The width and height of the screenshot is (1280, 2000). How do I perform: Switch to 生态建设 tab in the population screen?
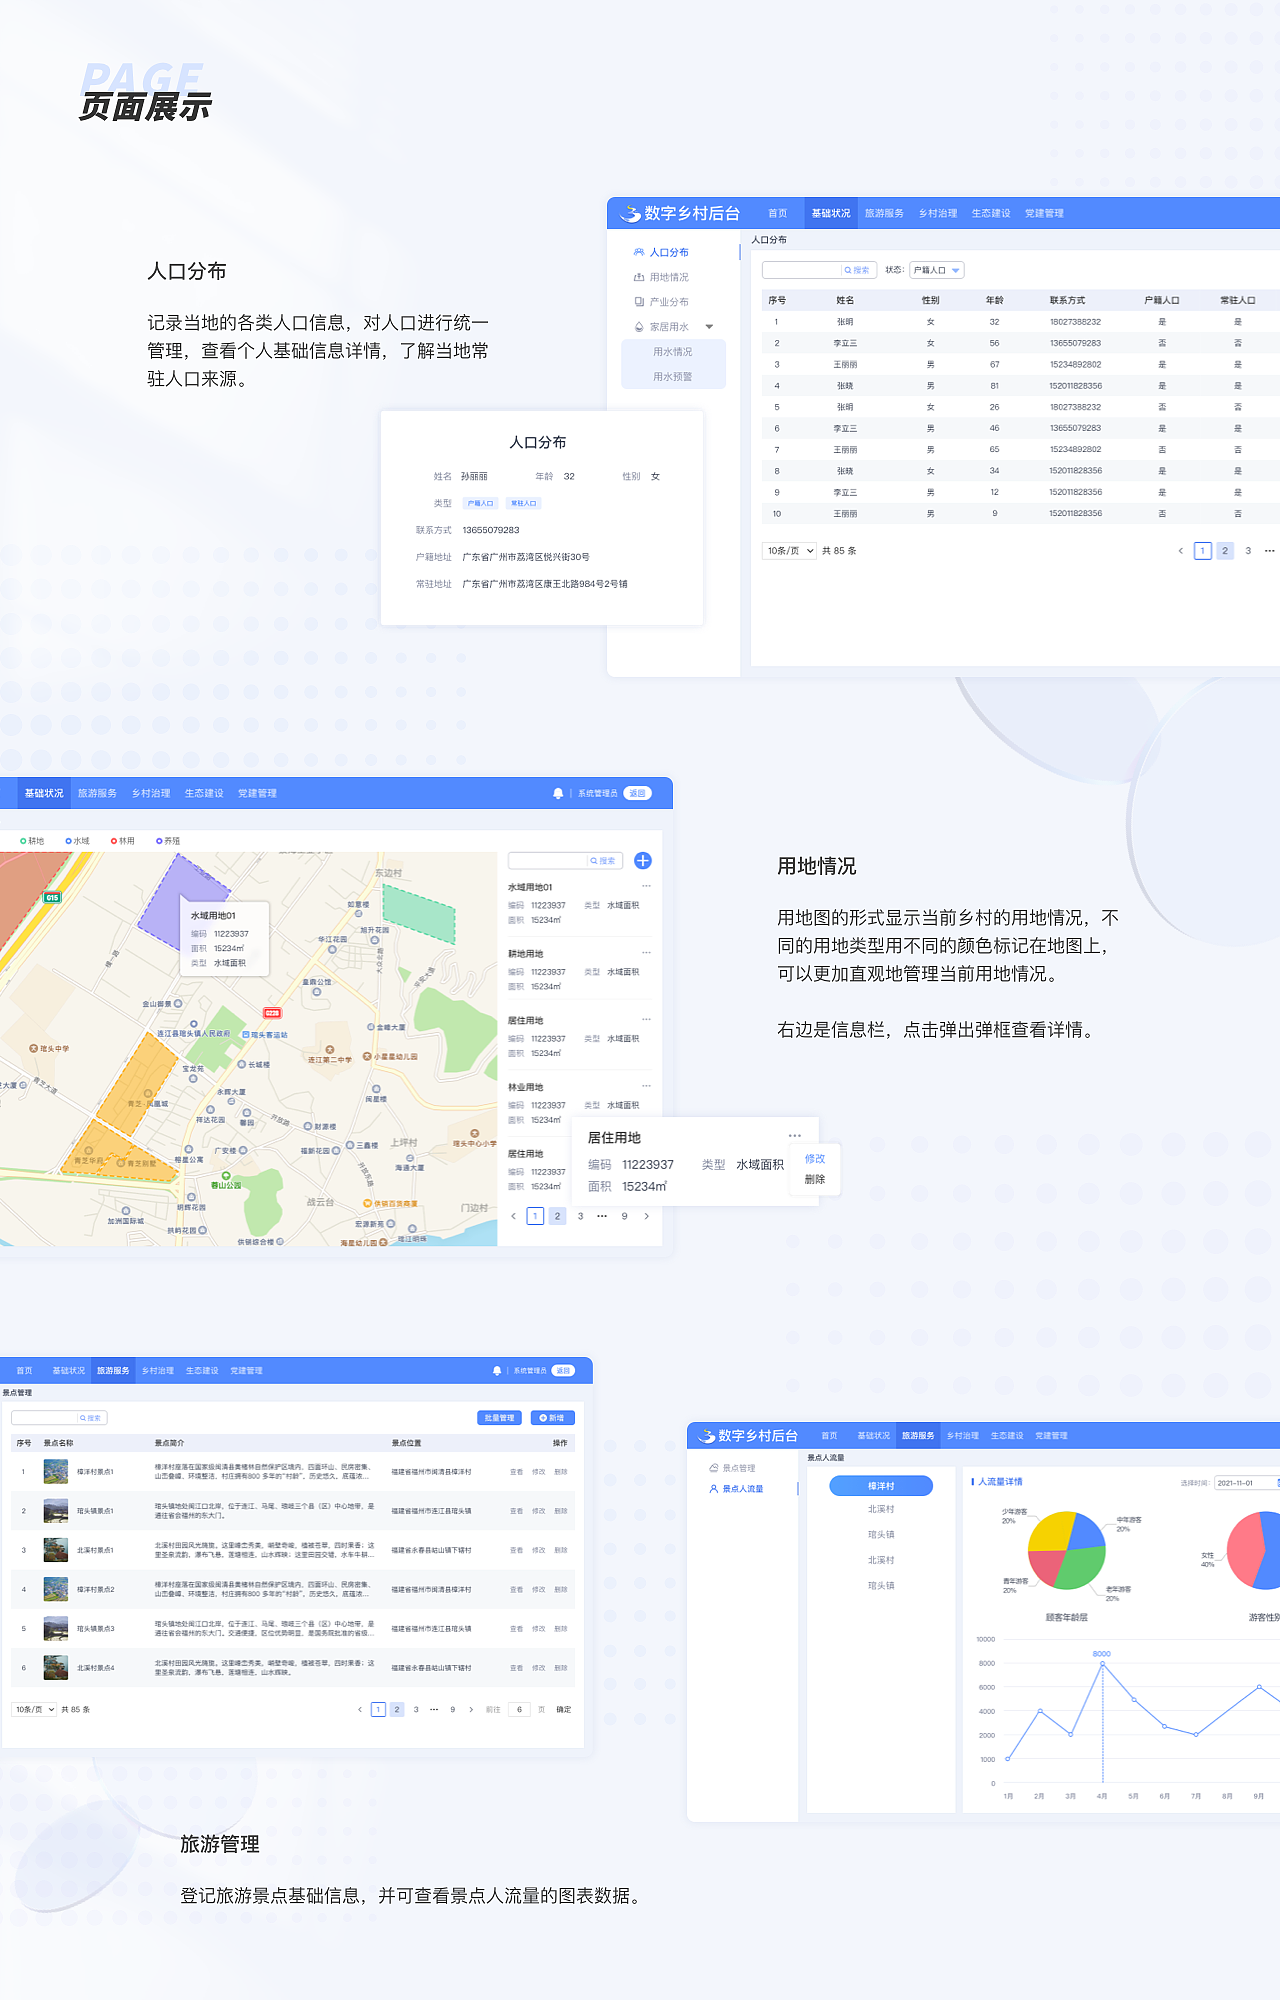(991, 213)
